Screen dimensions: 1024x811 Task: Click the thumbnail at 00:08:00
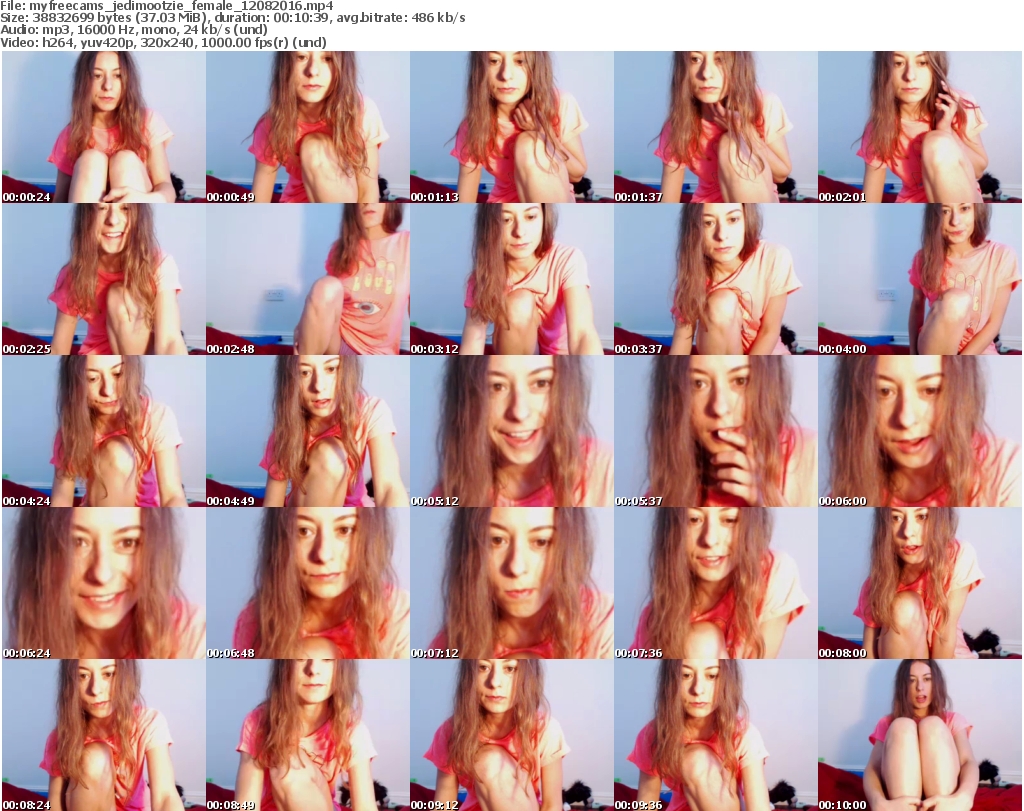(x=920, y=583)
